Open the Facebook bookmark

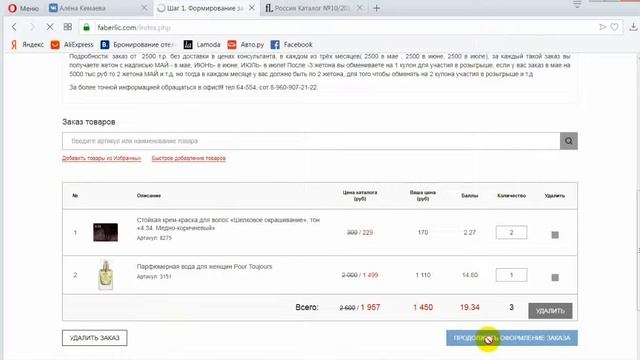tap(291, 44)
